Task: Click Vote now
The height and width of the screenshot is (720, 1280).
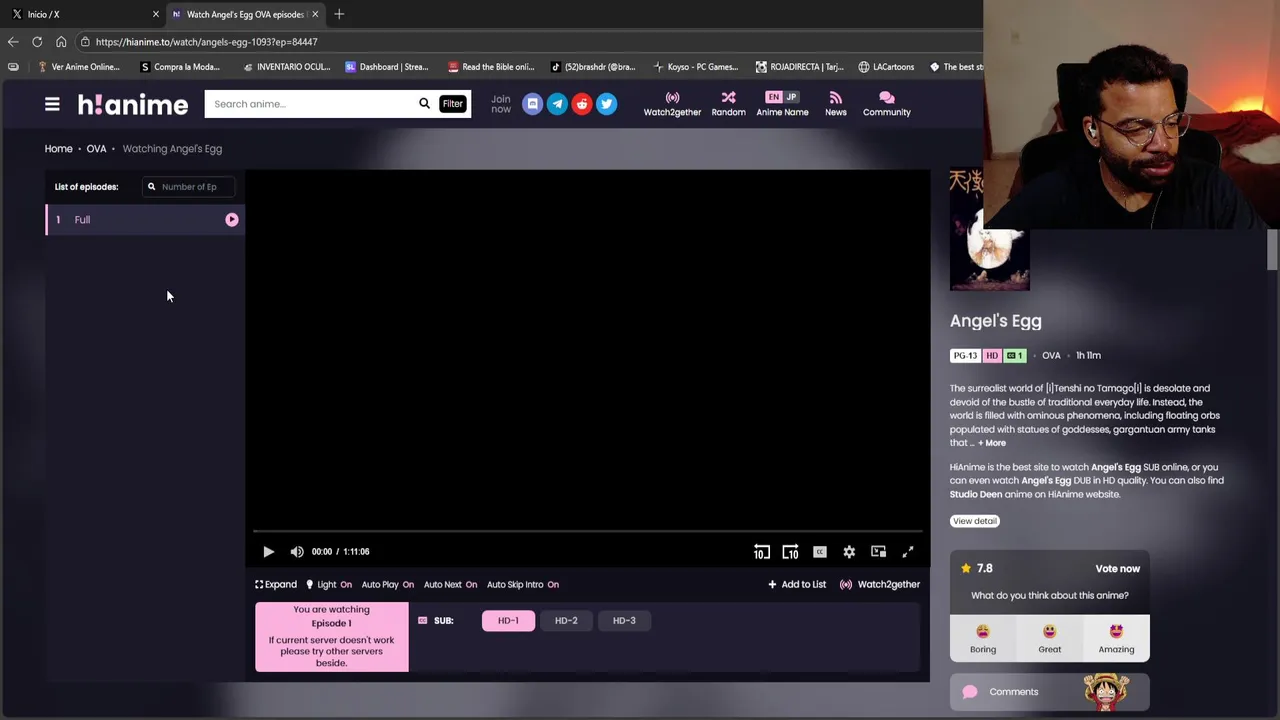Action: click(1117, 569)
